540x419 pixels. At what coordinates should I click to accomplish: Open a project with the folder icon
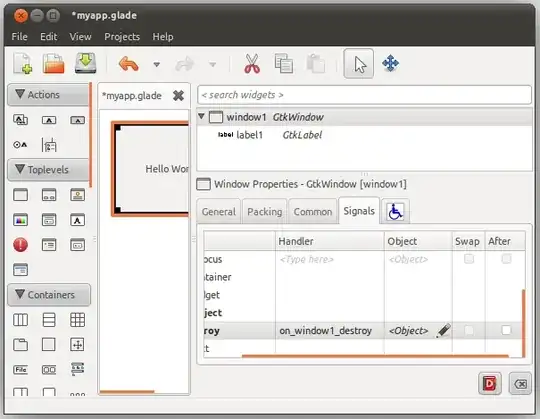pyautogui.click(x=54, y=63)
